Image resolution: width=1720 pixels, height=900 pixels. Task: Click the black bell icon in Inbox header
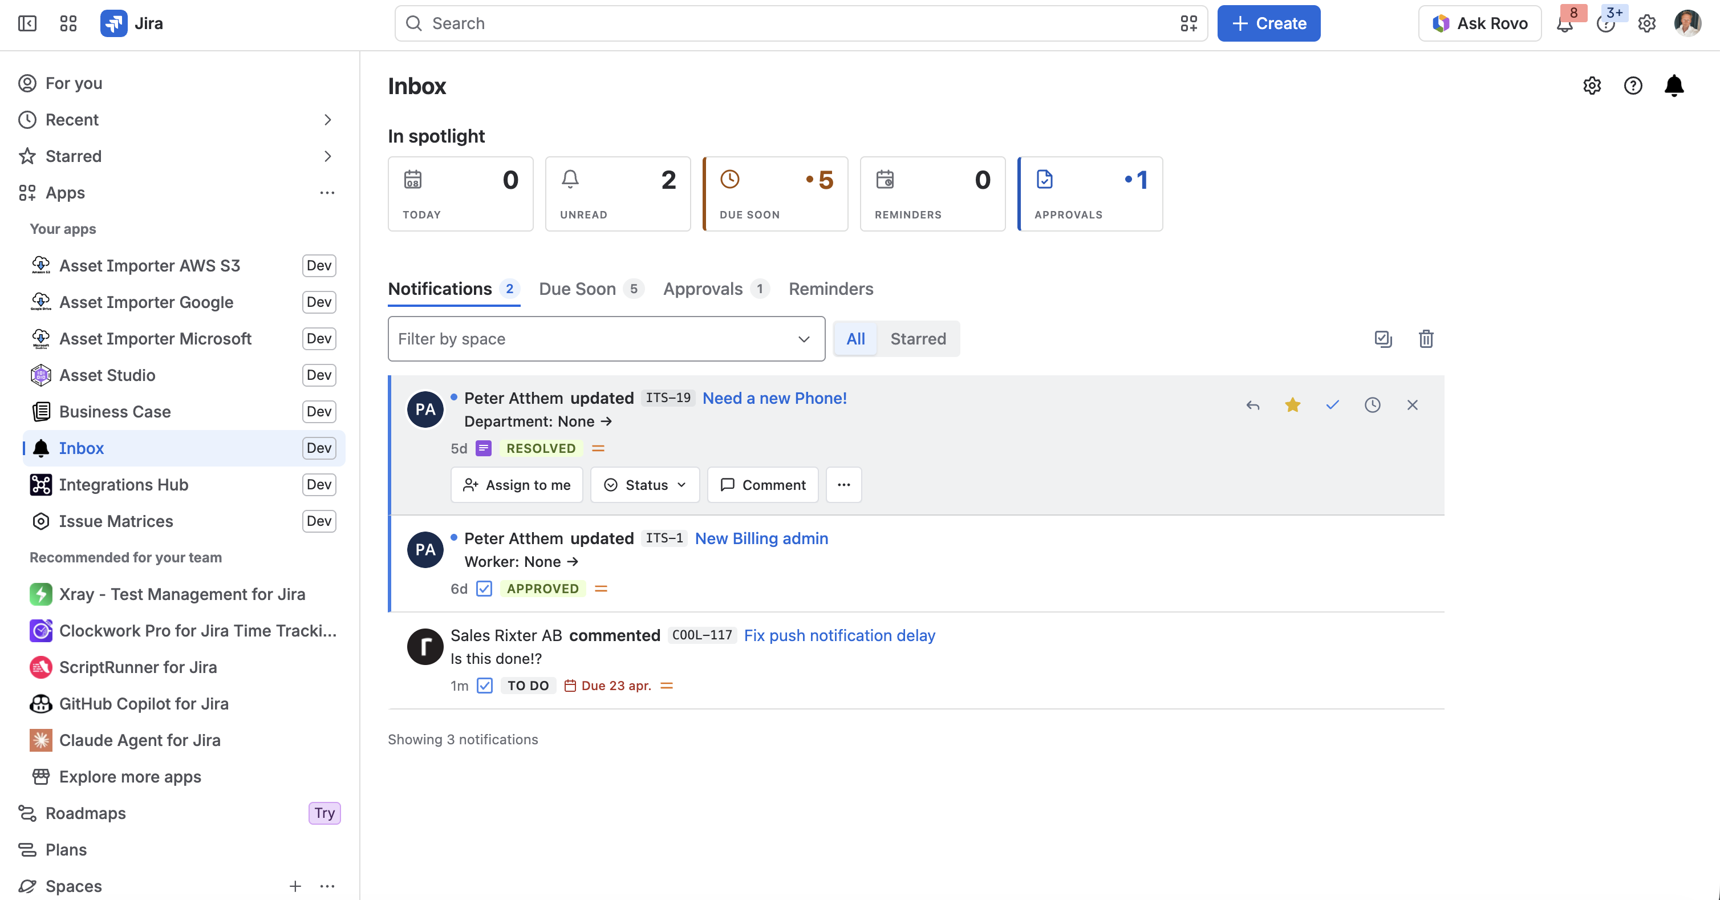coord(1674,86)
